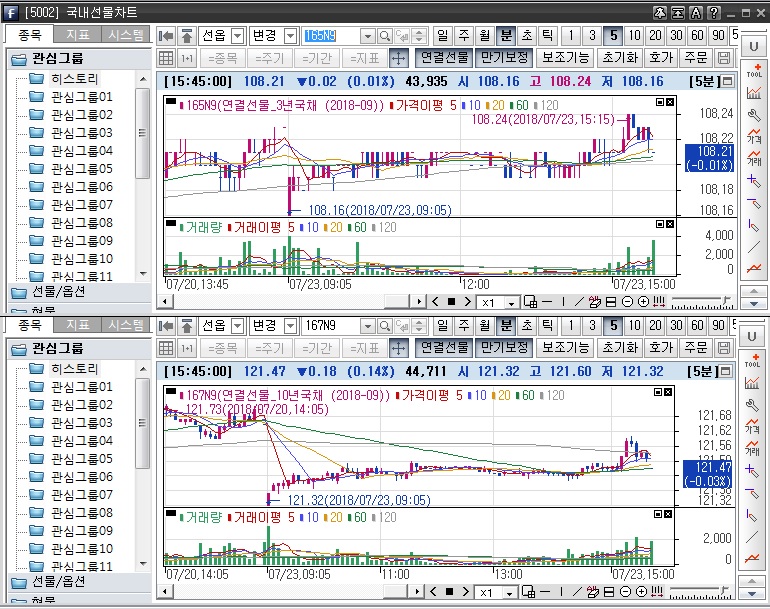Click the 초기화 button in bottom chart
This screenshot has width=770, height=609.
(619, 347)
